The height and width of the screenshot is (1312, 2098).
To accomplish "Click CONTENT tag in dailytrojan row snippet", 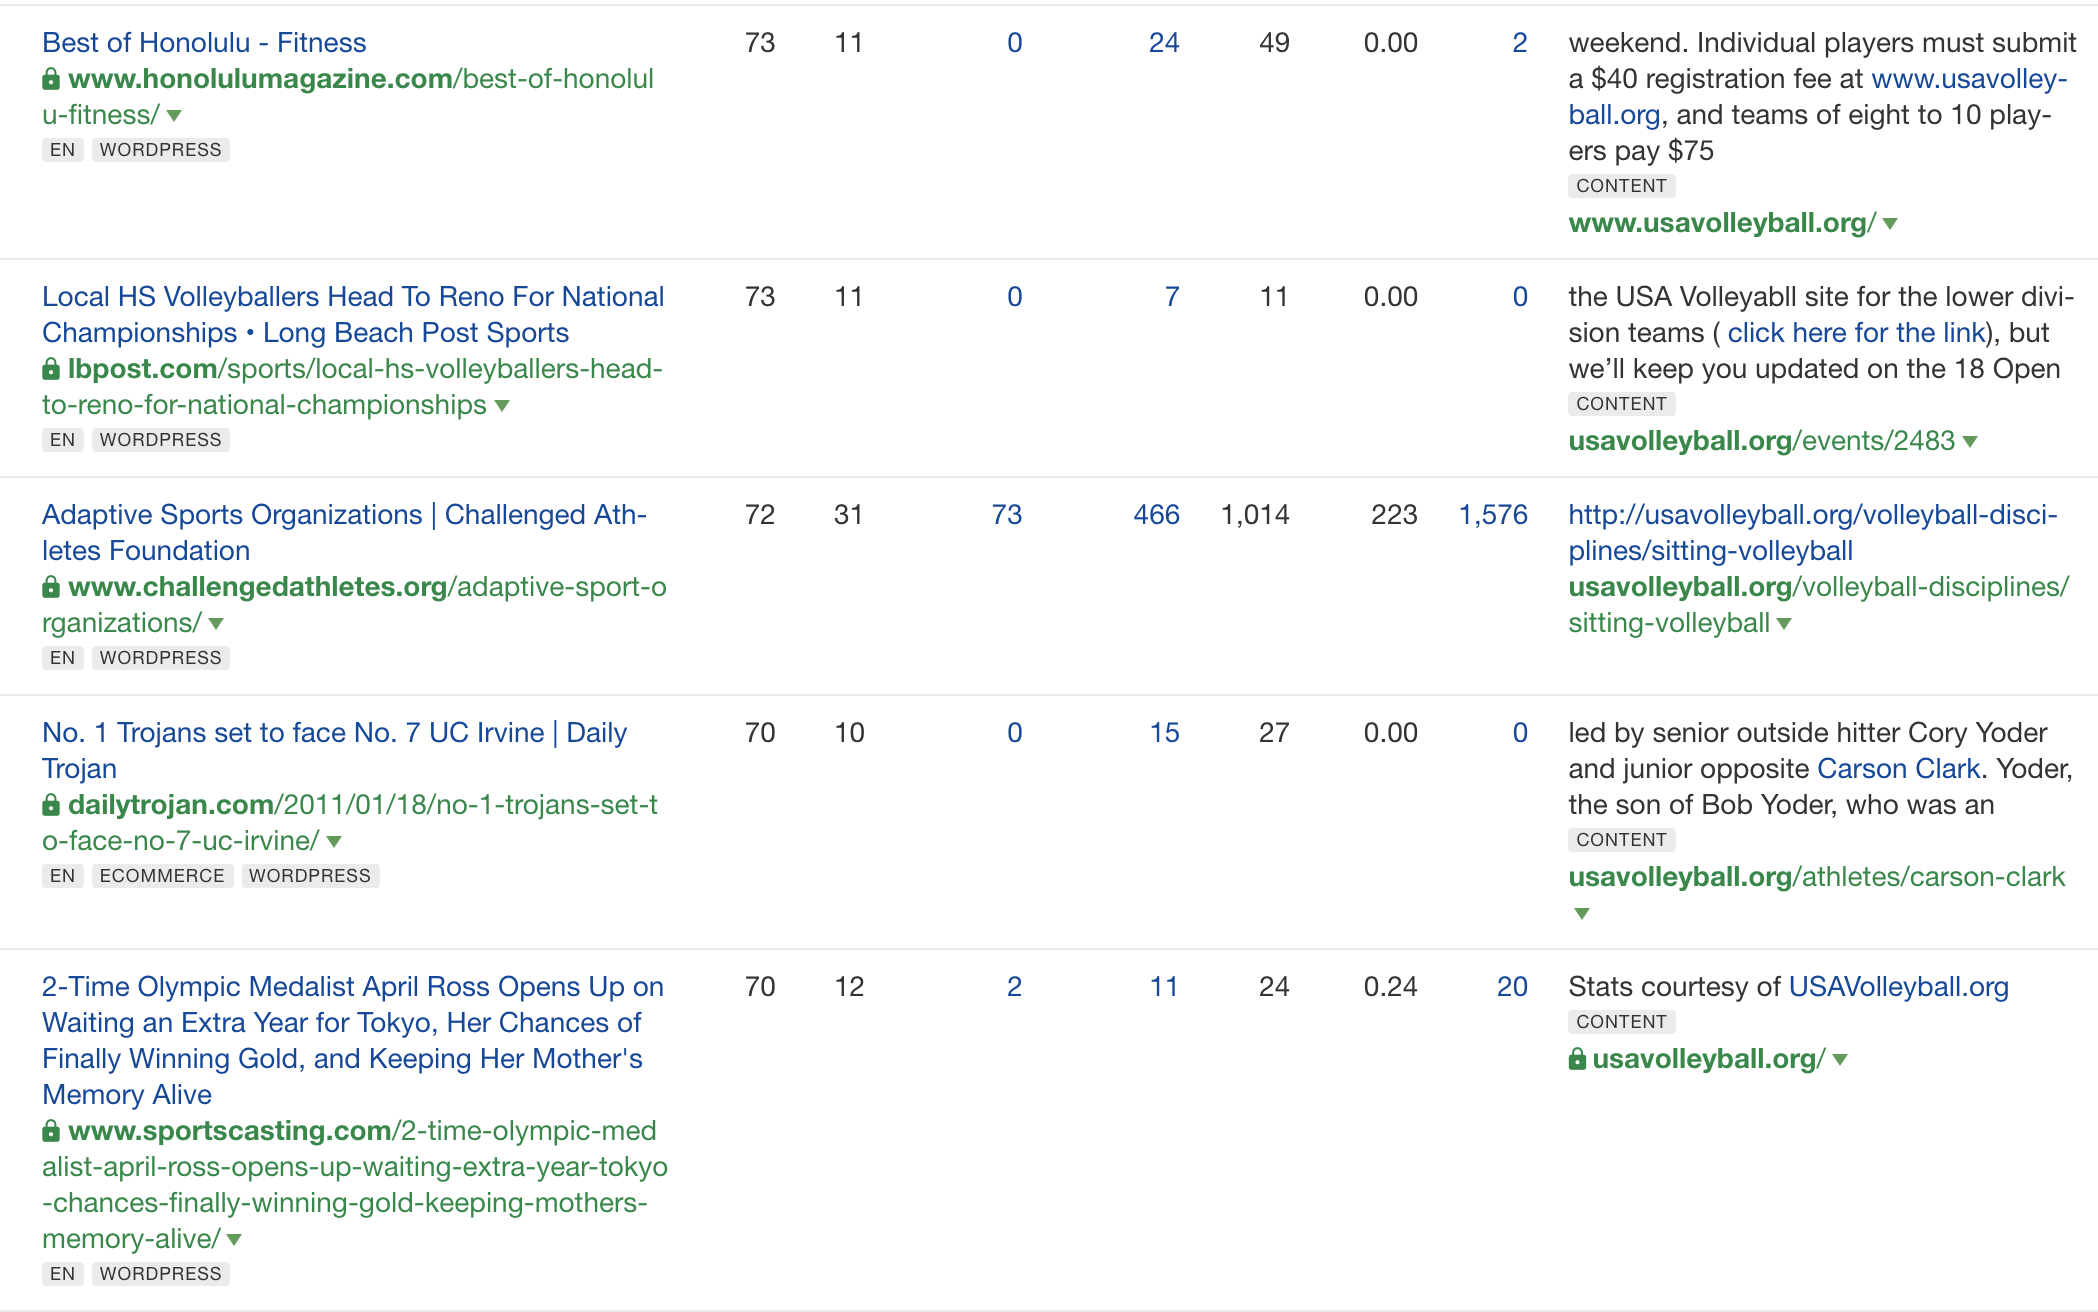I will 1622,840.
